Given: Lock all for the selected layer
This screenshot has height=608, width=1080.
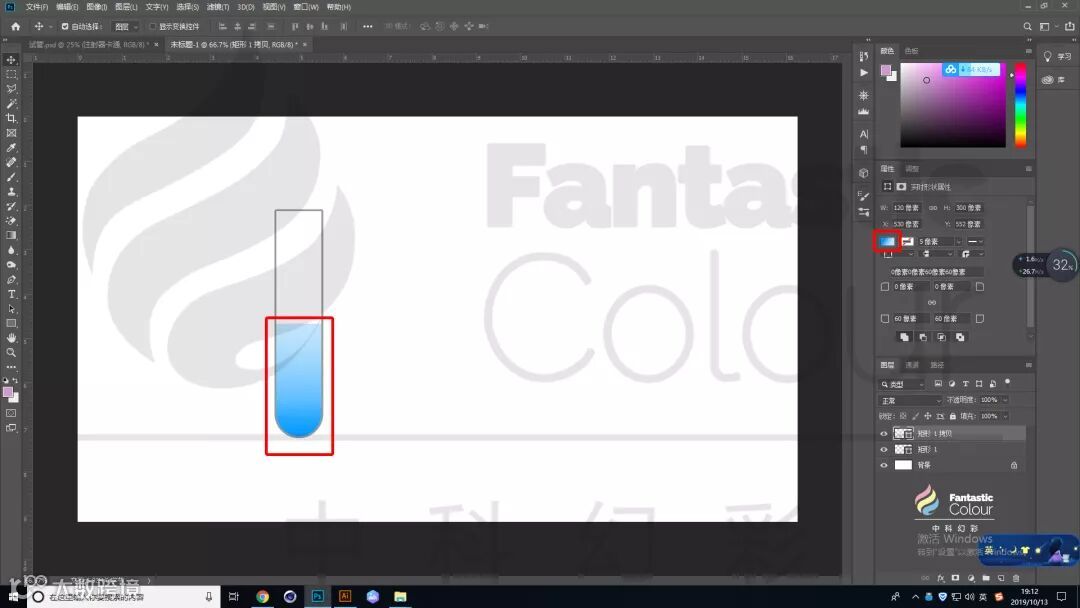Looking at the screenshot, I should coord(953,416).
